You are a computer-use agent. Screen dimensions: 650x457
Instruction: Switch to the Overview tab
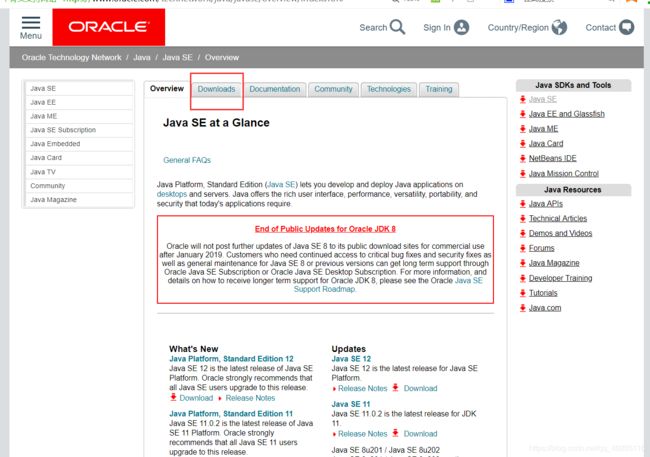pyautogui.click(x=167, y=89)
